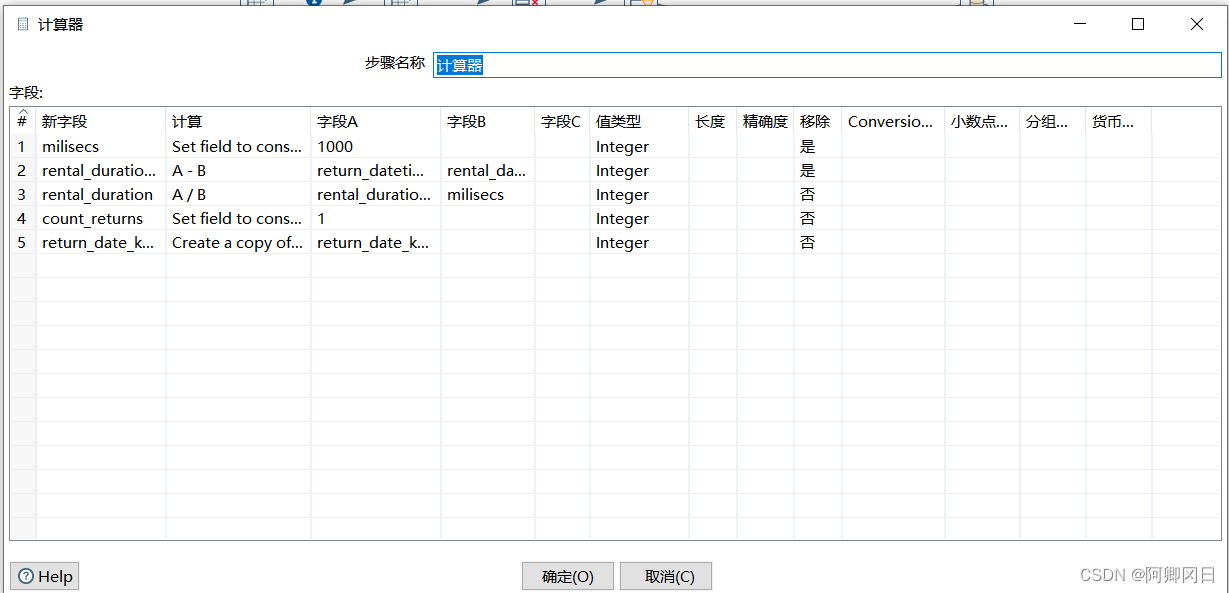
Task: Click the Help button
Action: point(44,576)
